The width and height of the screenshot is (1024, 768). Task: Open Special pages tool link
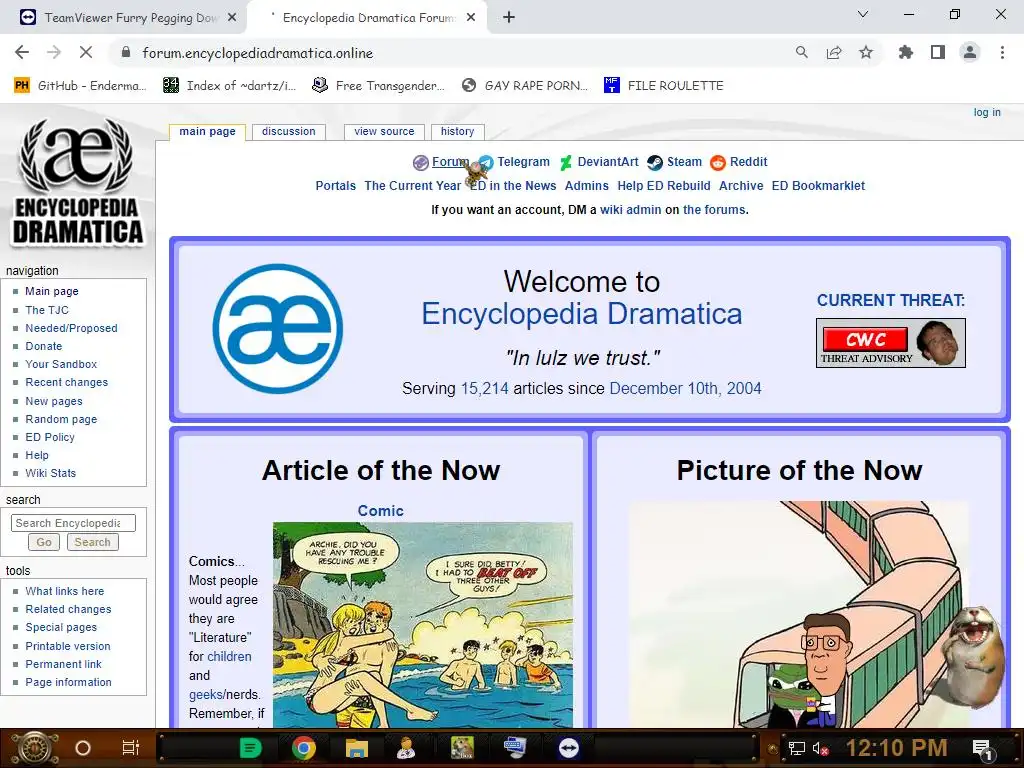[61, 627]
